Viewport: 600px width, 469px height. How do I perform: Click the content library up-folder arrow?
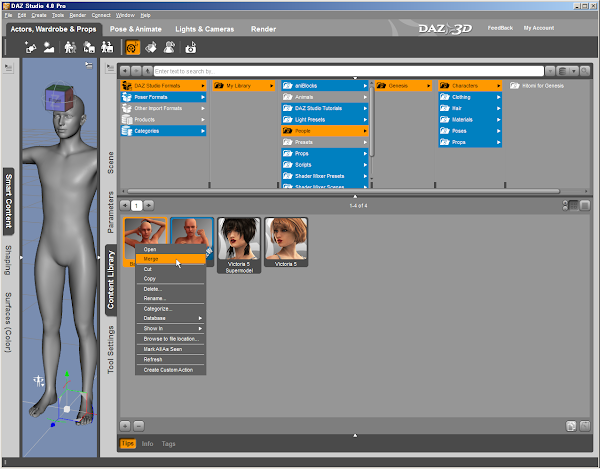(x=147, y=71)
